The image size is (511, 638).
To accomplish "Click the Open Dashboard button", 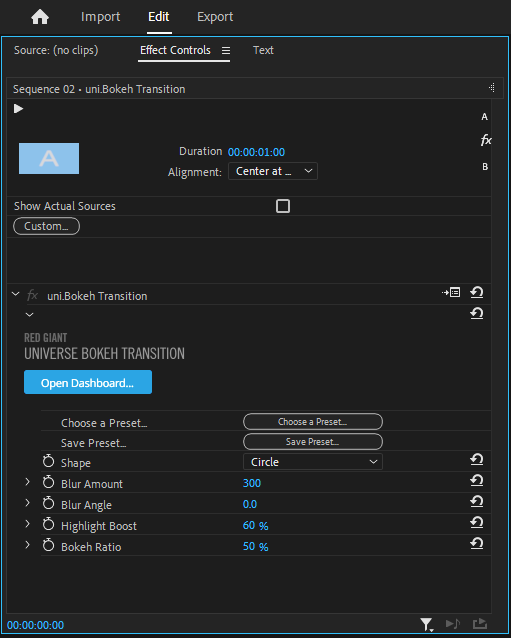I will [x=88, y=382].
